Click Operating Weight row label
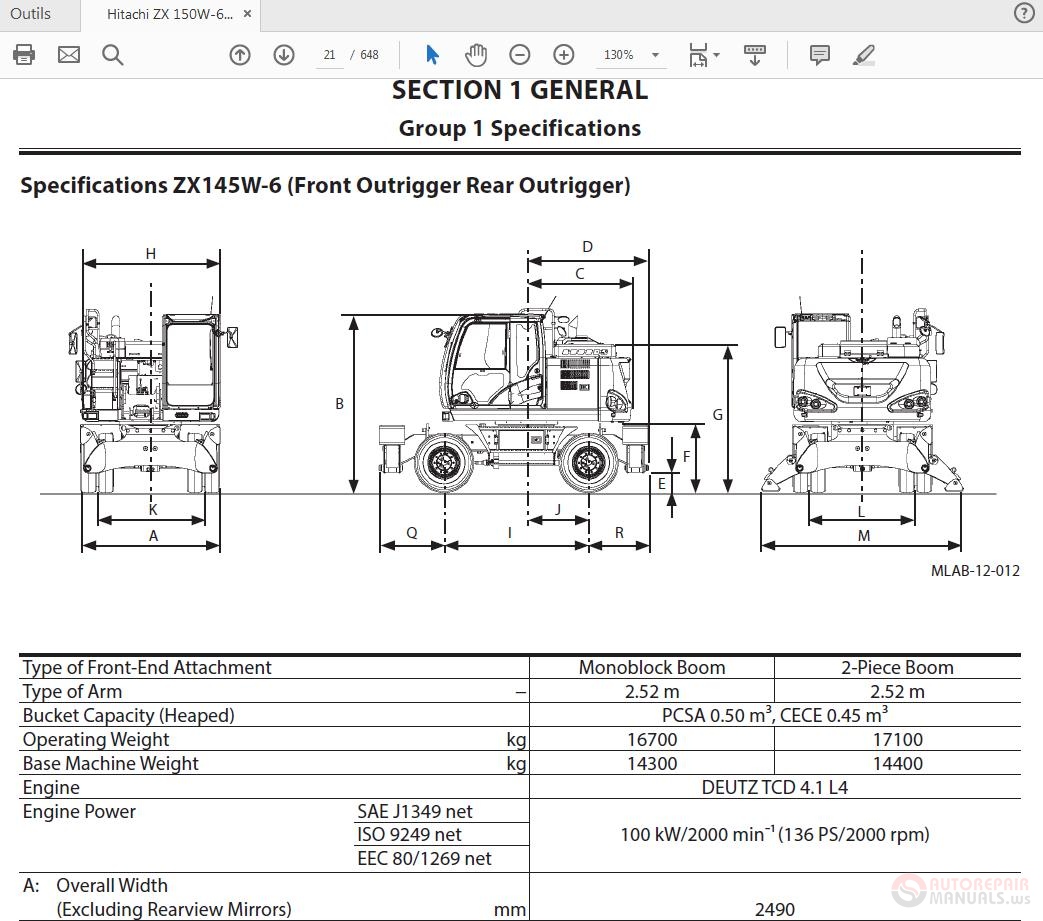Image resolution: width=1043 pixels, height=921 pixels. click(96, 739)
